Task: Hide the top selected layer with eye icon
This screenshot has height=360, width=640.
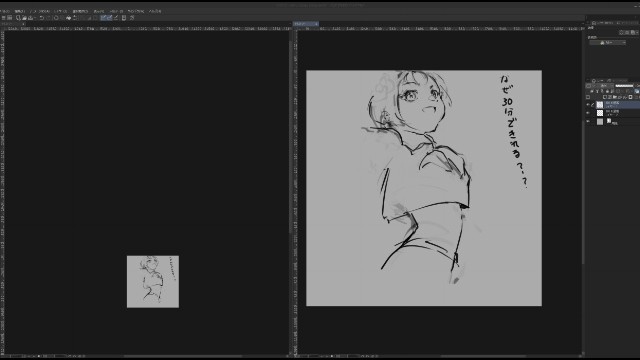Action: point(588,105)
